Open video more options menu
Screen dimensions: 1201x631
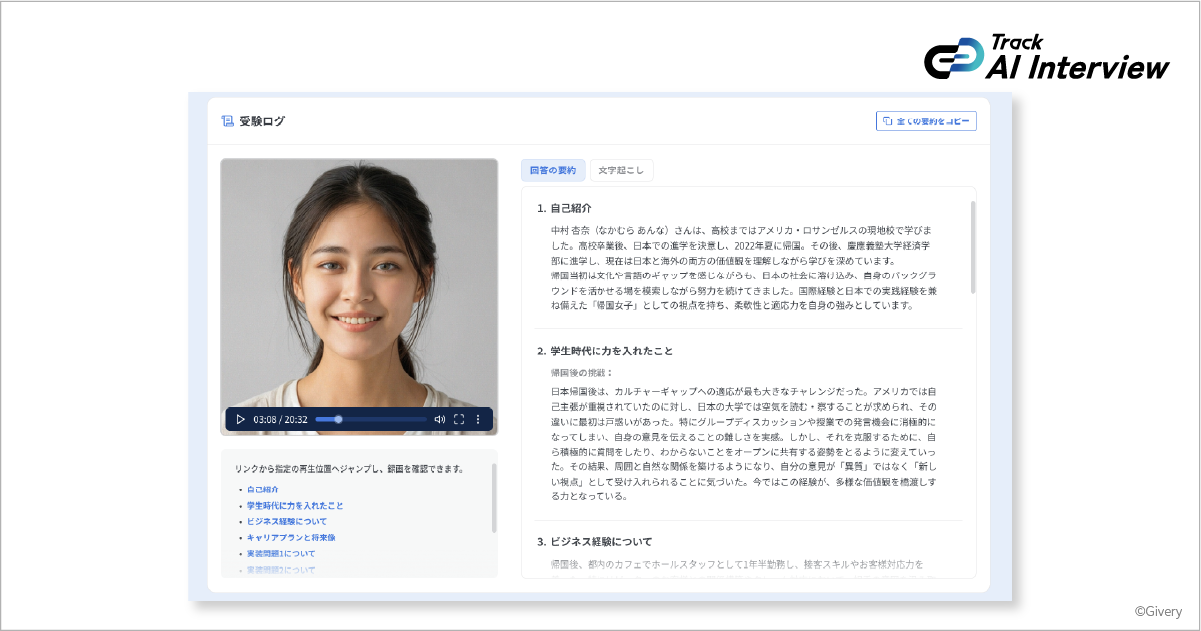[x=478, y=419]
